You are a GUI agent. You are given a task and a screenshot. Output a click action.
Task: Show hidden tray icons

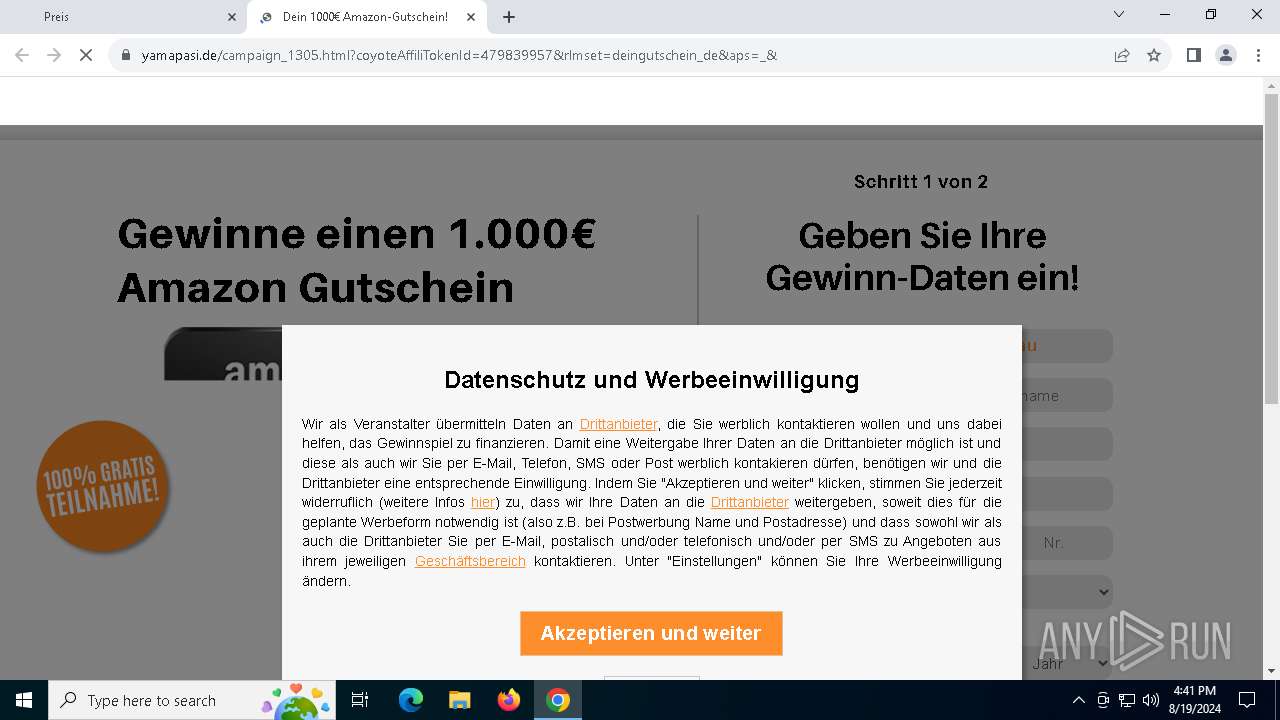point(1078,700)
